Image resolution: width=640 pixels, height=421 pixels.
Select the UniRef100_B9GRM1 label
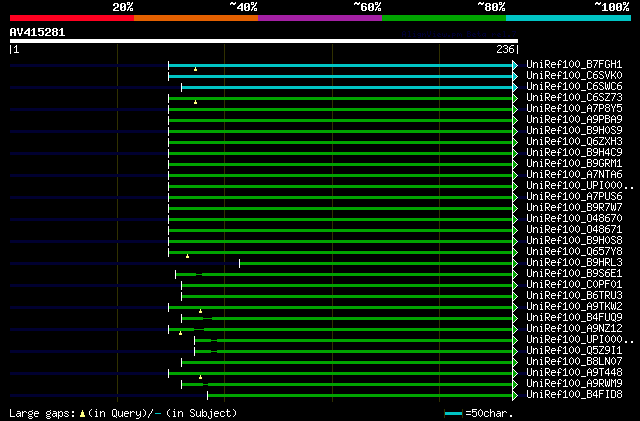pos(574,164)
